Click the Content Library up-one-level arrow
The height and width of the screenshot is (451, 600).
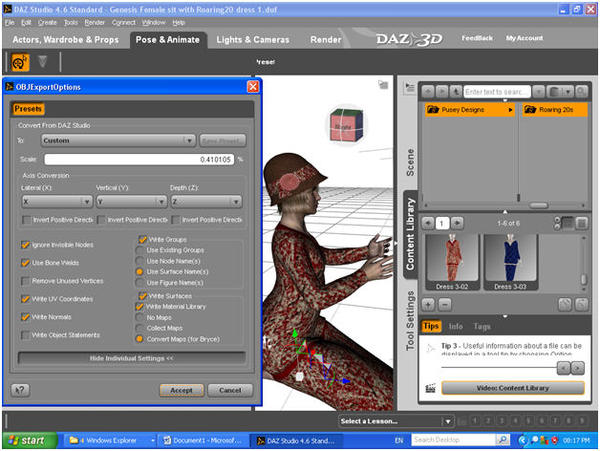point(455,92)
